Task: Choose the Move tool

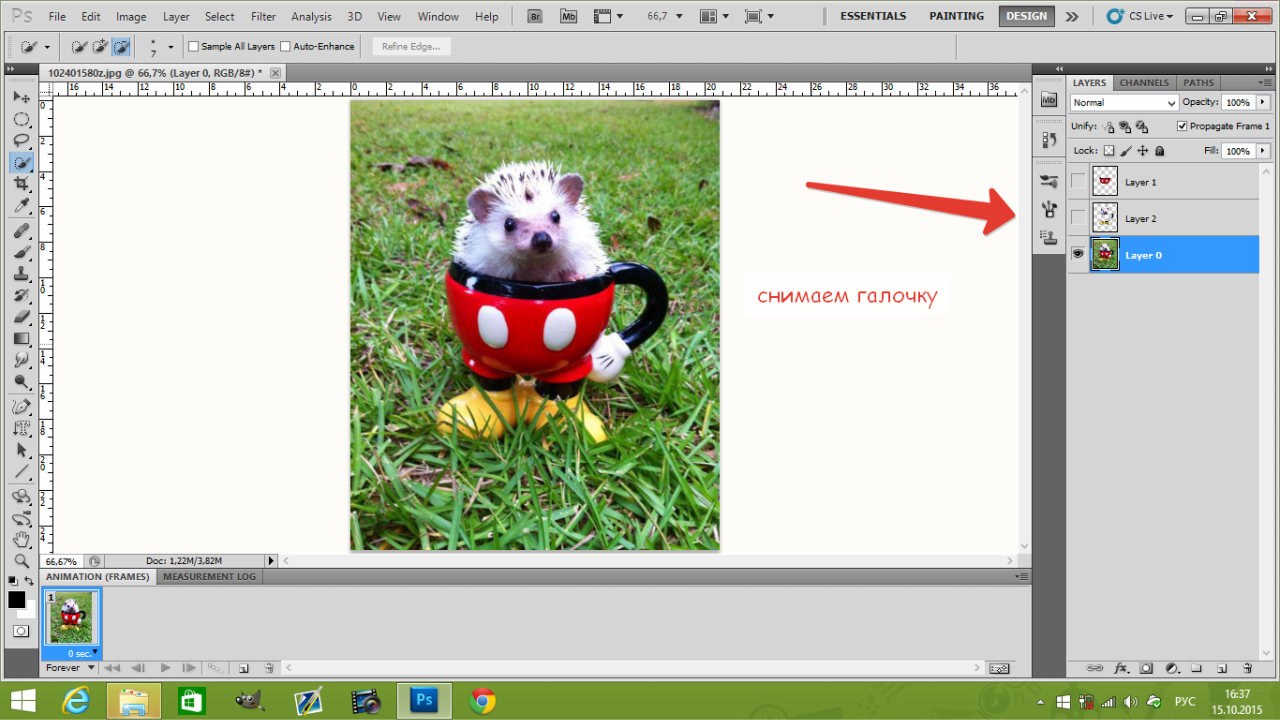Action: 21,97
